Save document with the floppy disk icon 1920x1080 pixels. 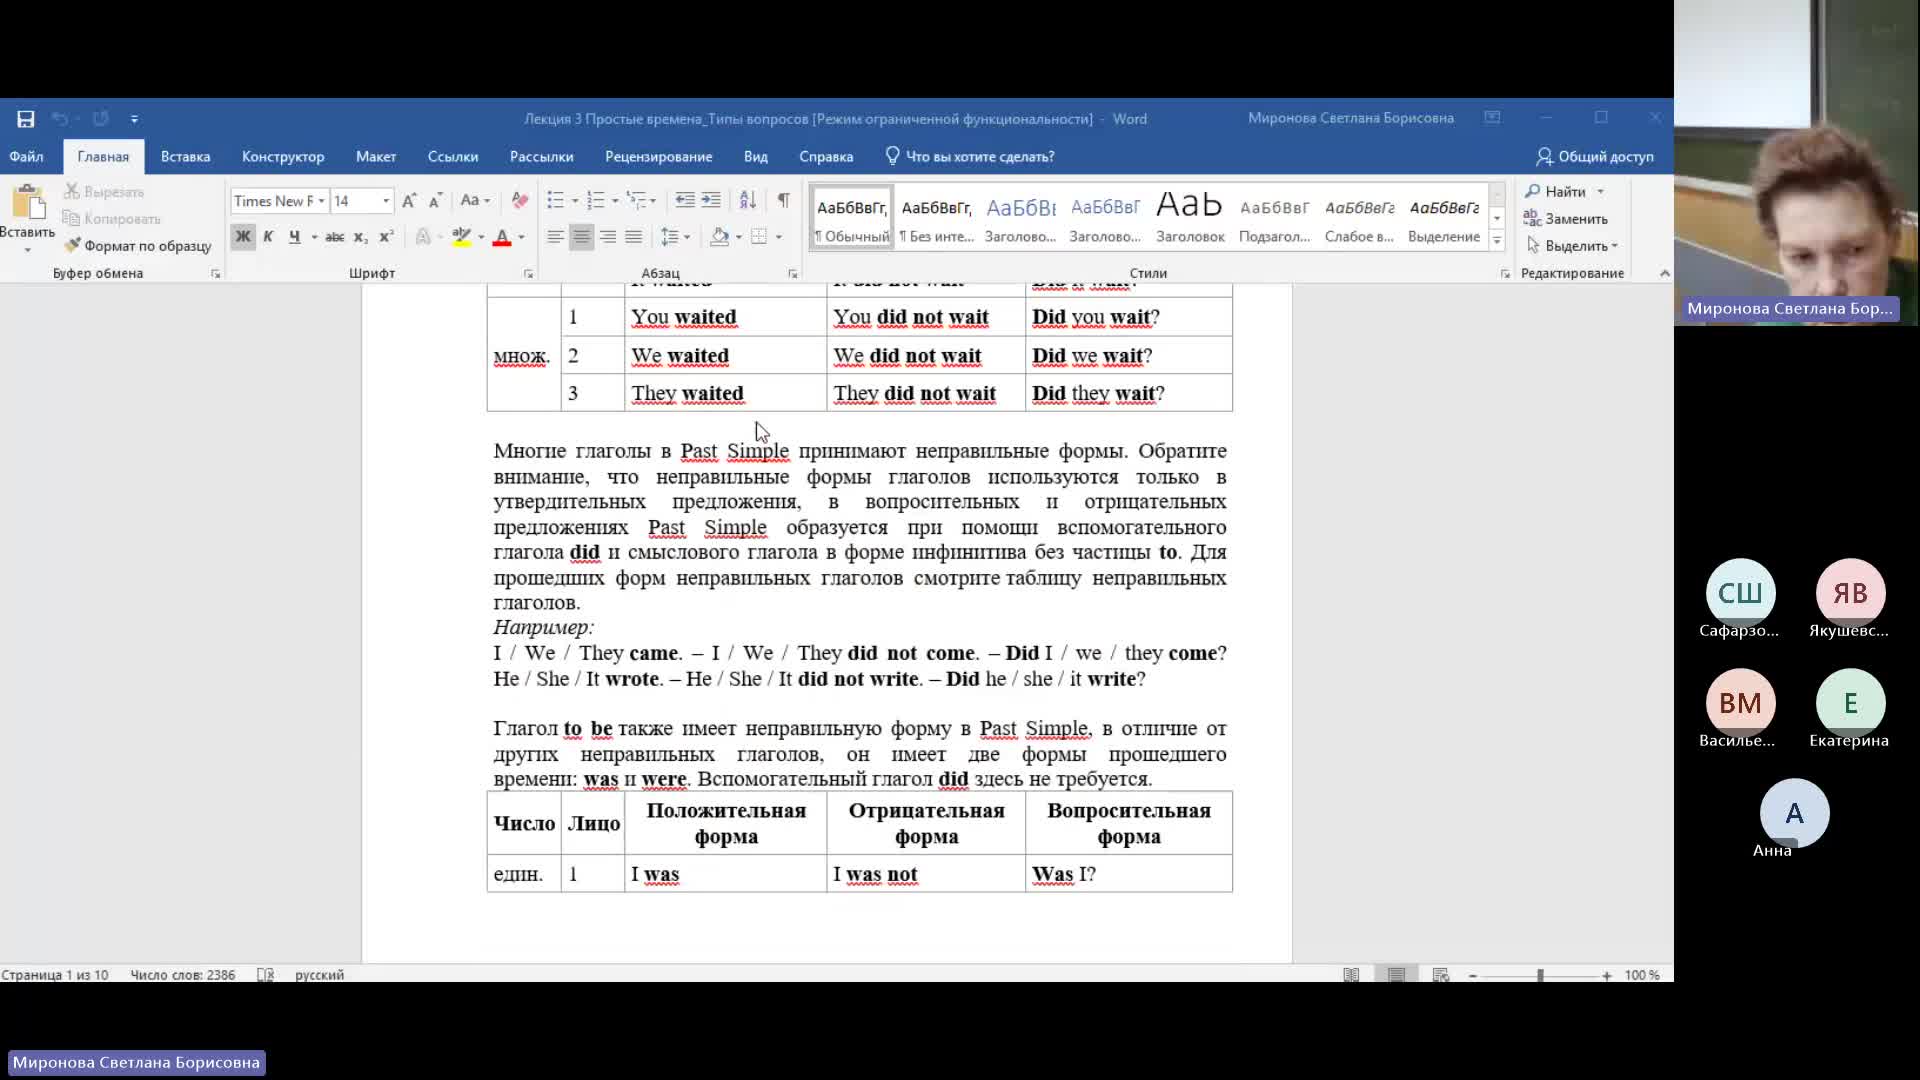[x=26, y=119]
